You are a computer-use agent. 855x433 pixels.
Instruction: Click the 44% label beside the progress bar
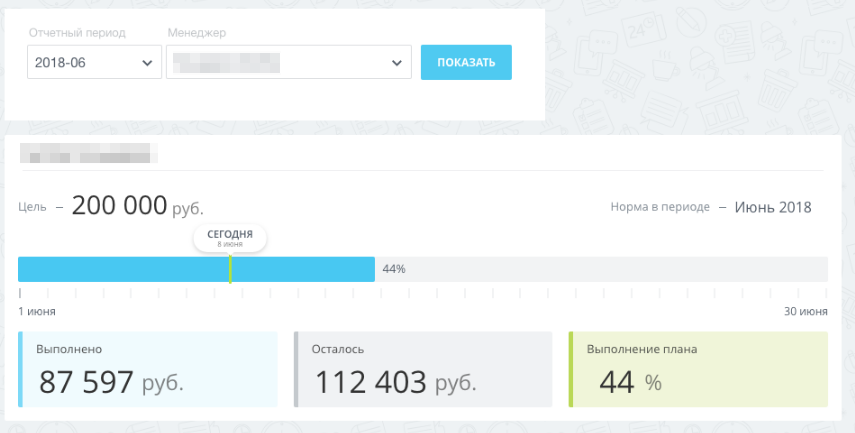pyautogui.click(x=394, y=269)
